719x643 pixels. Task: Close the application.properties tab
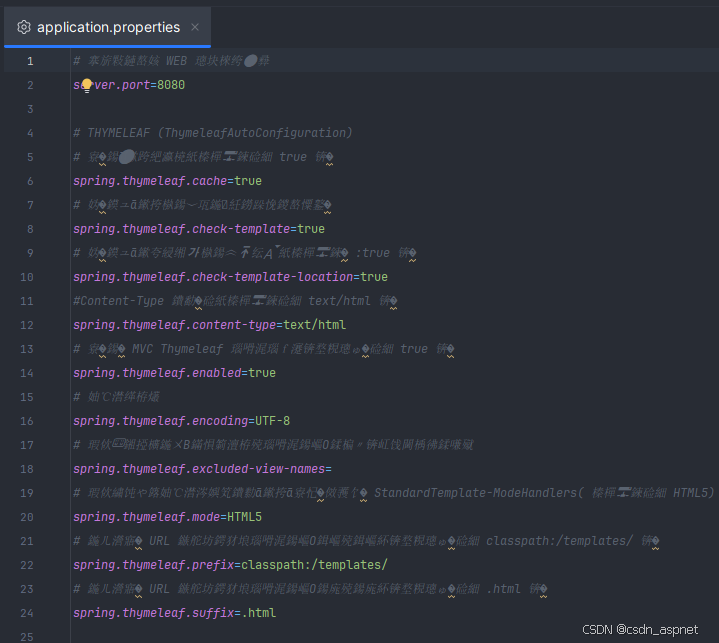coord(195,27)
